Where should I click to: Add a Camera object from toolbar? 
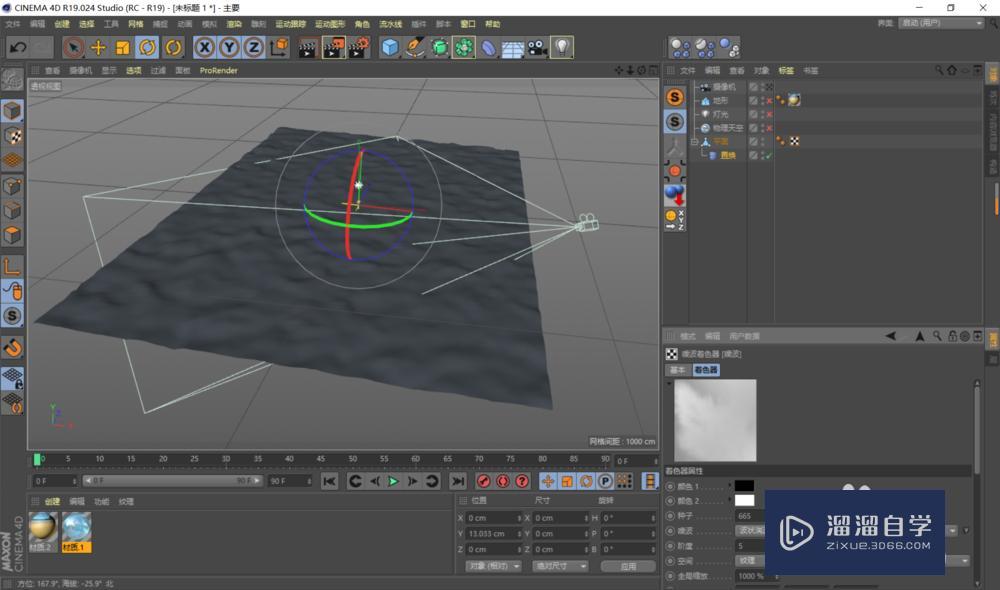tap(538, 47)
